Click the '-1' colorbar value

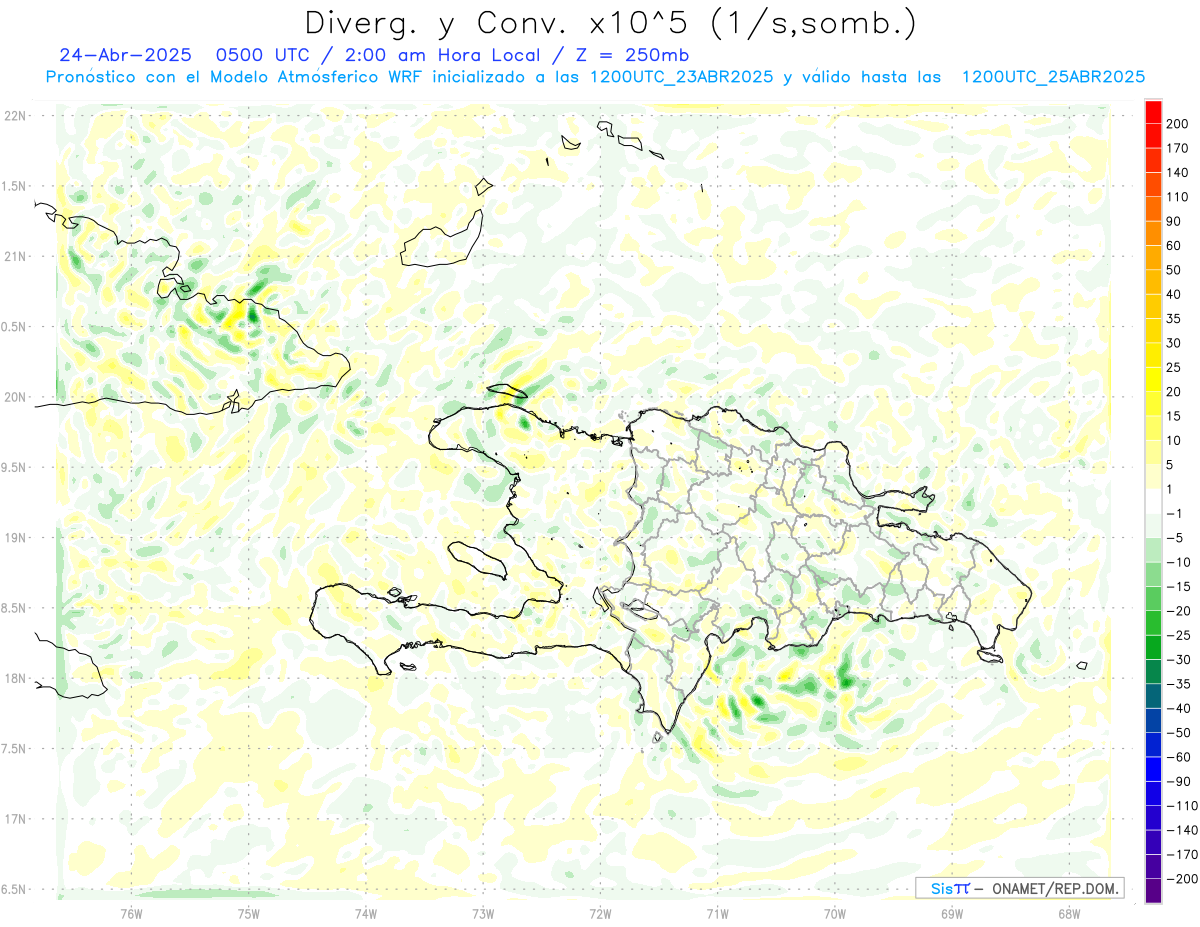click(1174, 514)
